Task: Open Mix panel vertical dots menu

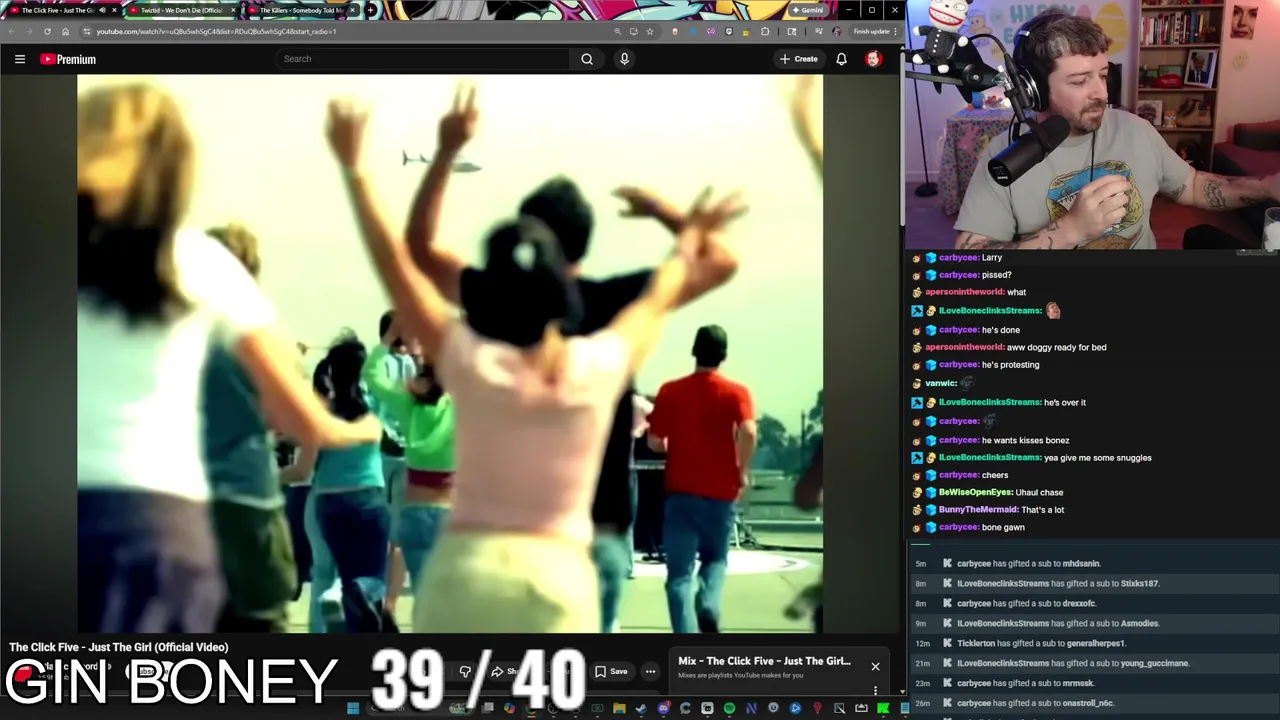Action: click(875, 690)
